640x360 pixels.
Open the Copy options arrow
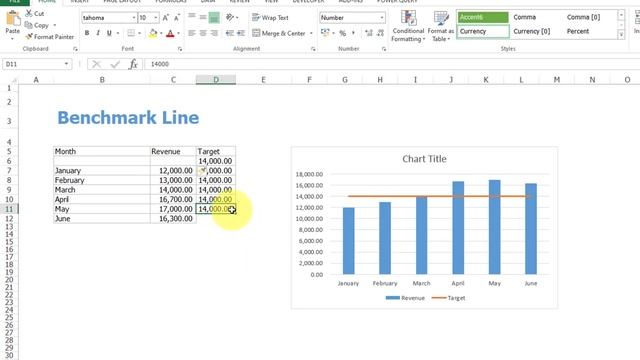[55, 25]
